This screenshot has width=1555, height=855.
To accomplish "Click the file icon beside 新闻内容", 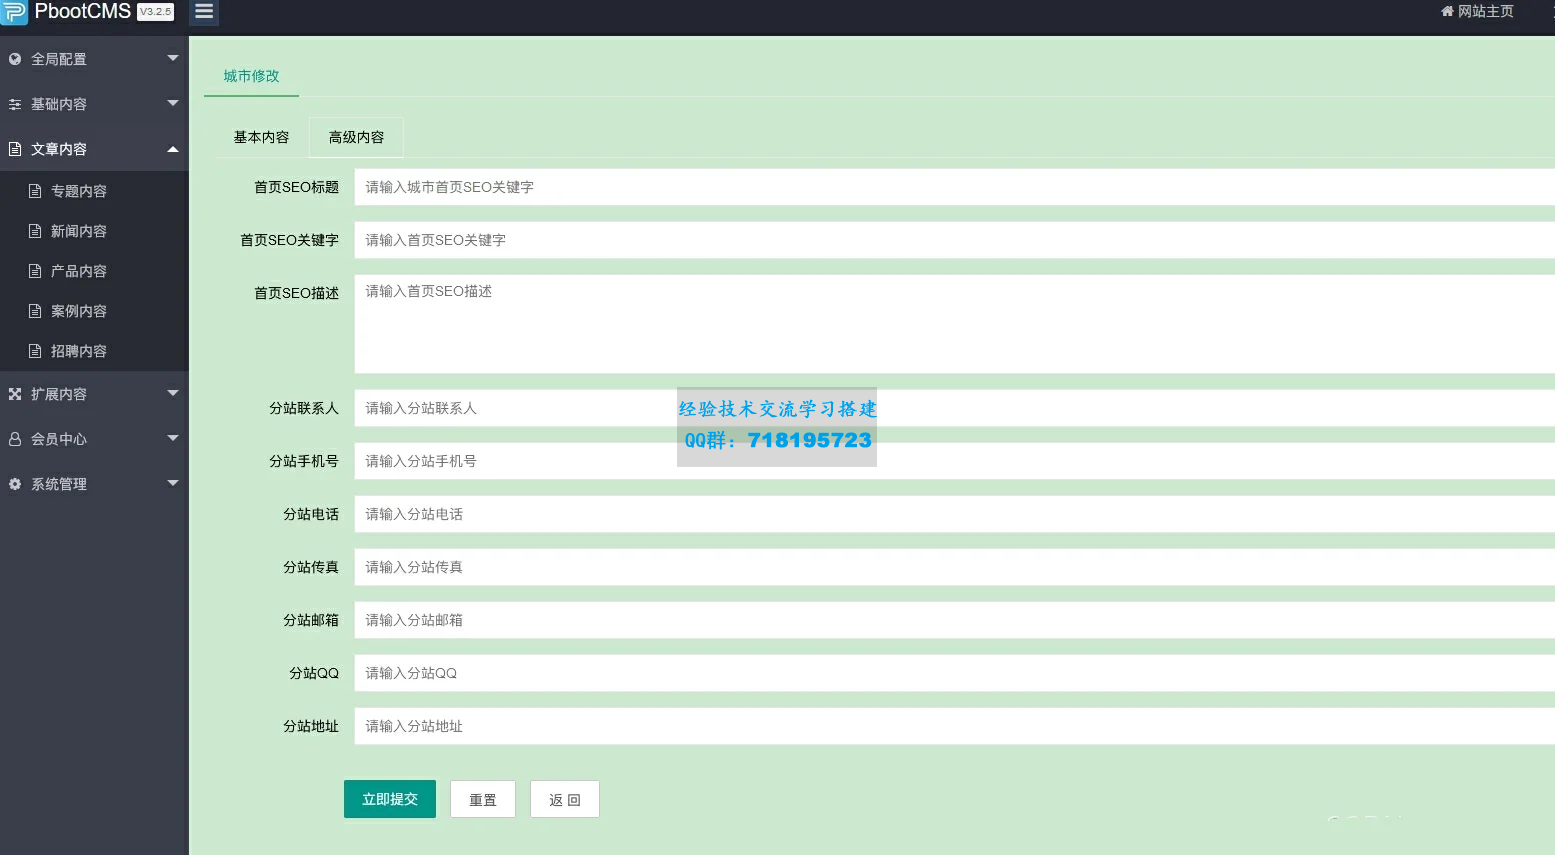I will [35, 231].
